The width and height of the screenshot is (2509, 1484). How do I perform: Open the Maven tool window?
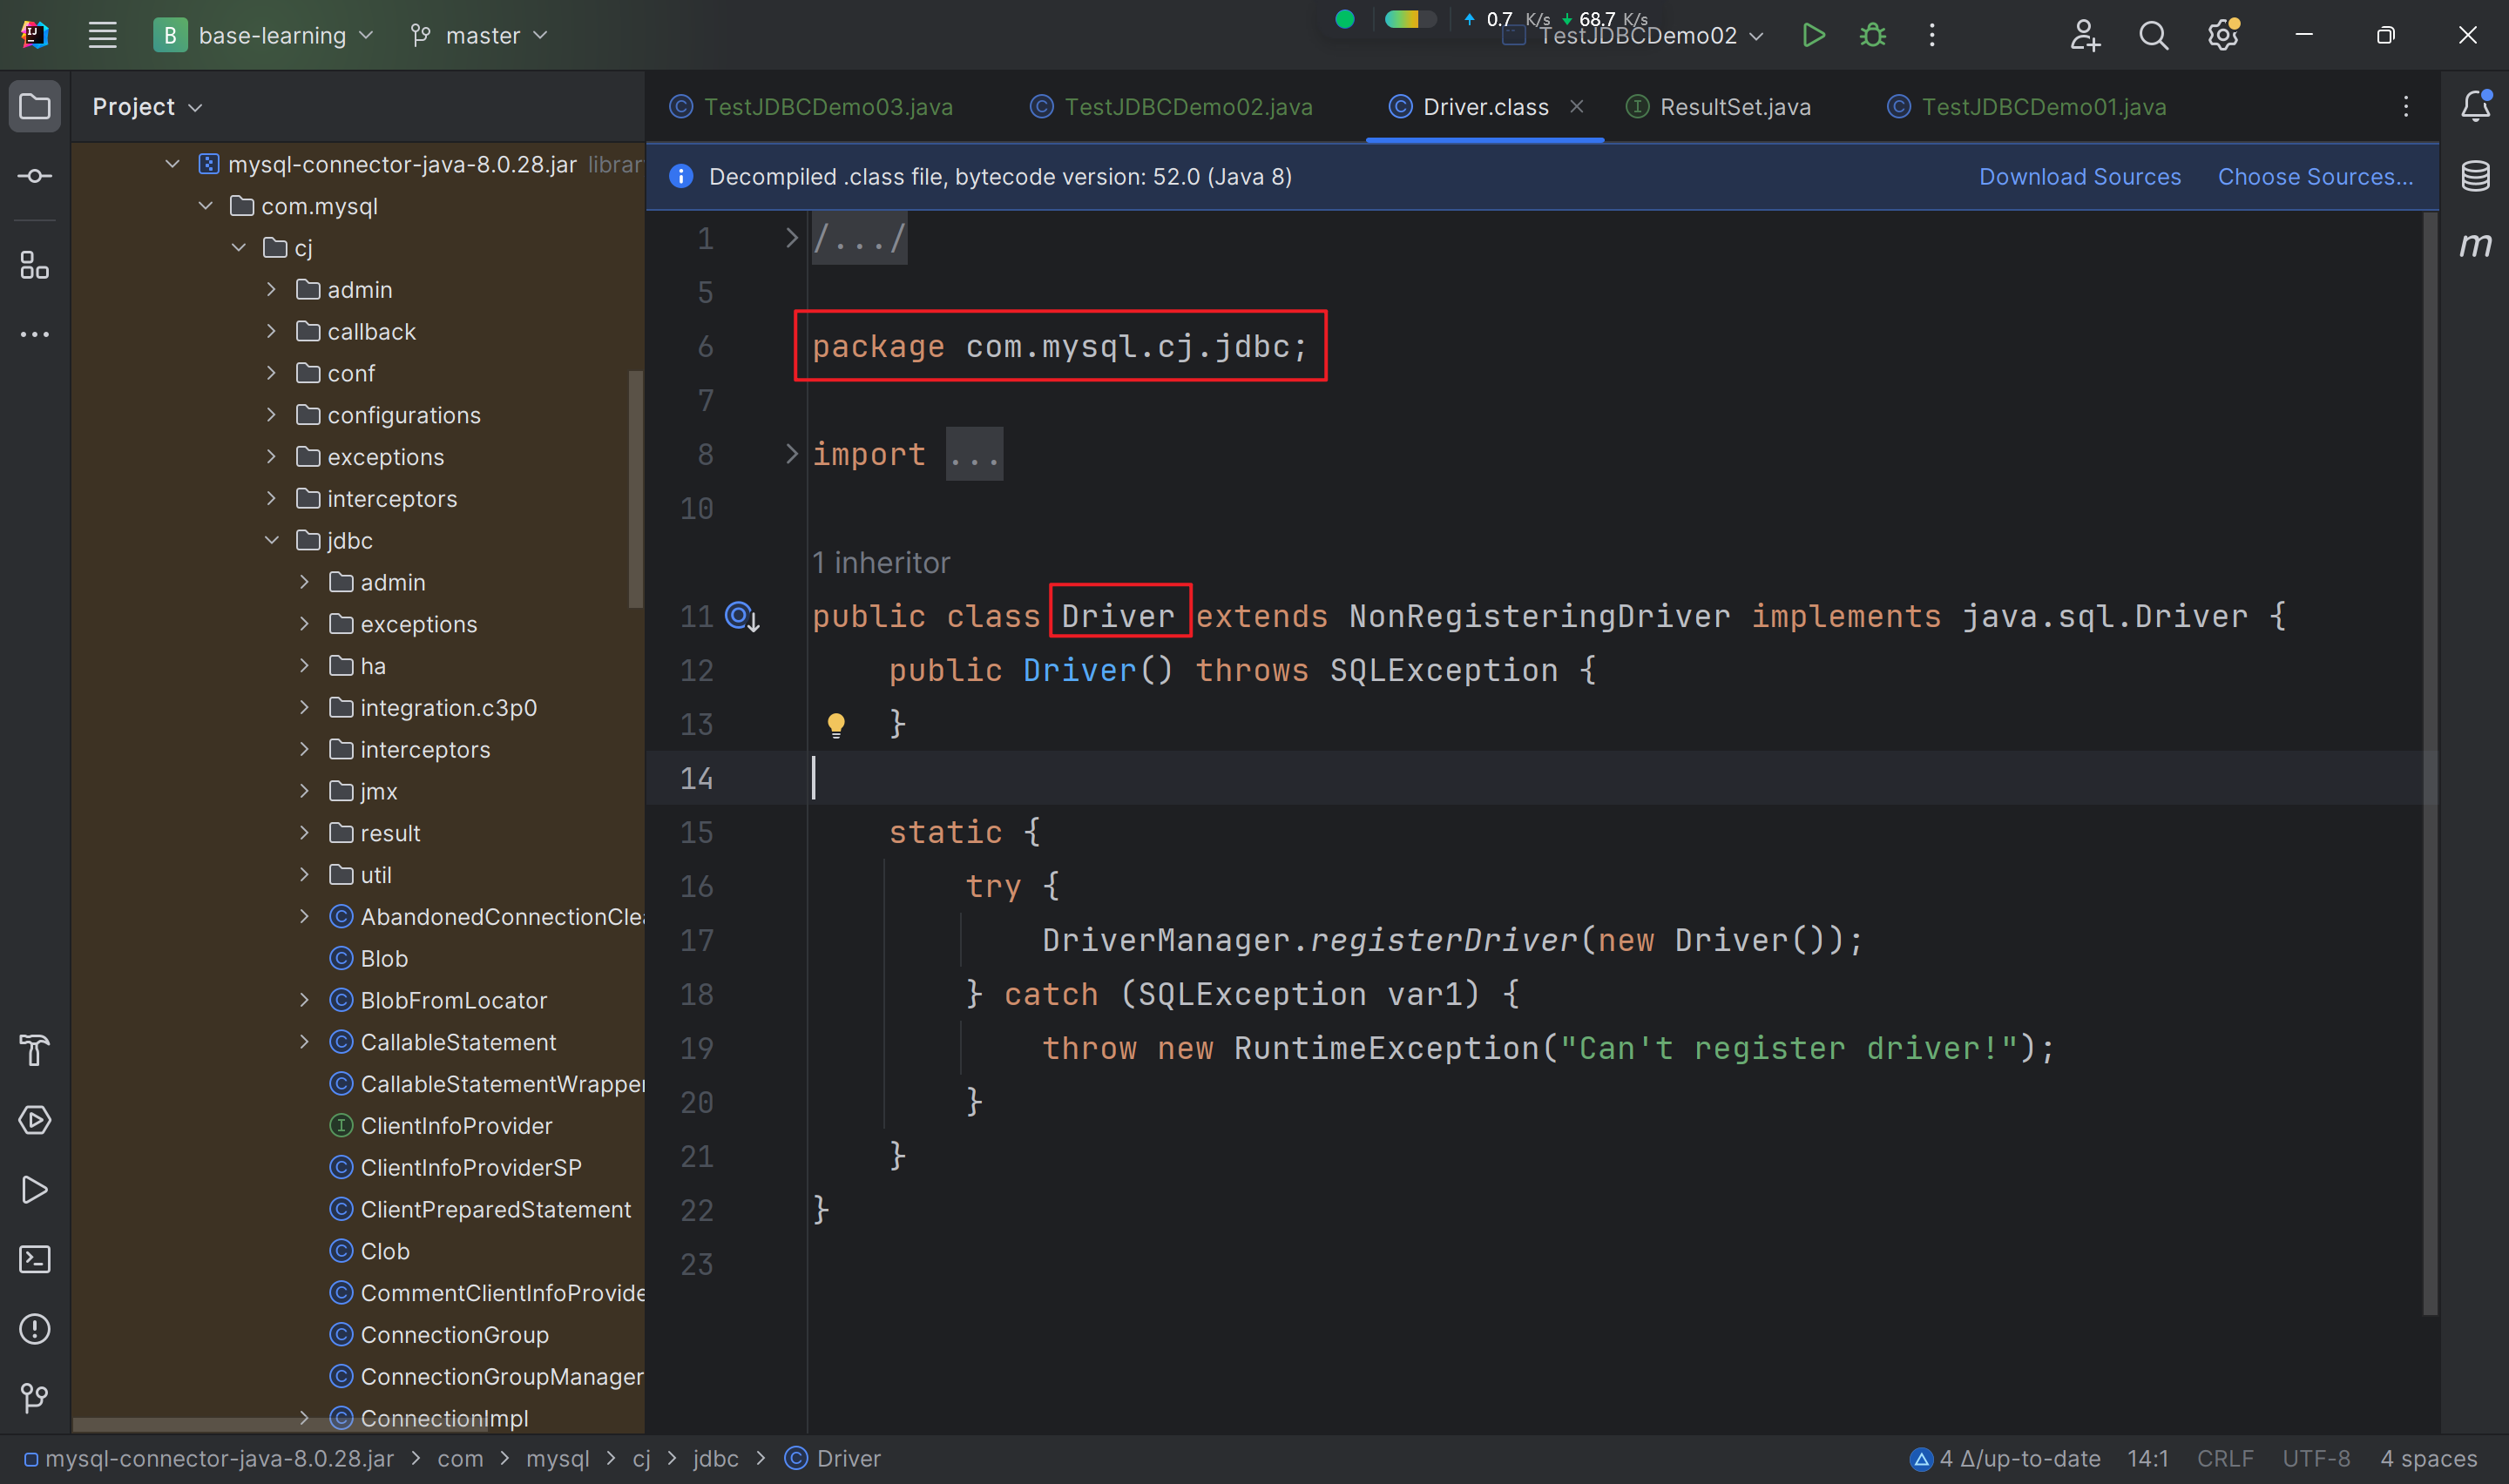coord(2475,245)
